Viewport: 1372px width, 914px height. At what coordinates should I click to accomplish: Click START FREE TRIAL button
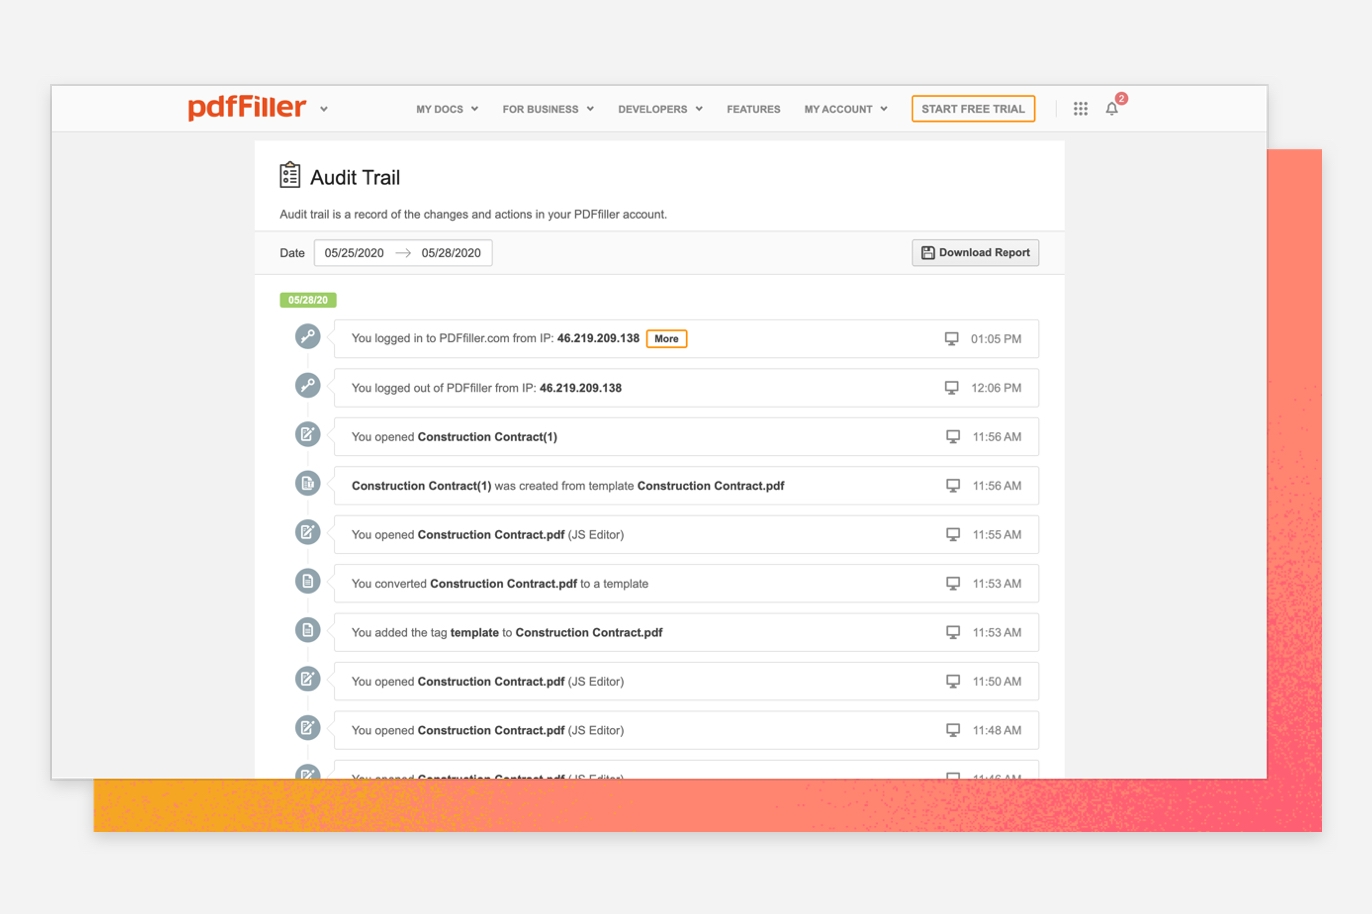pos(973,109)
